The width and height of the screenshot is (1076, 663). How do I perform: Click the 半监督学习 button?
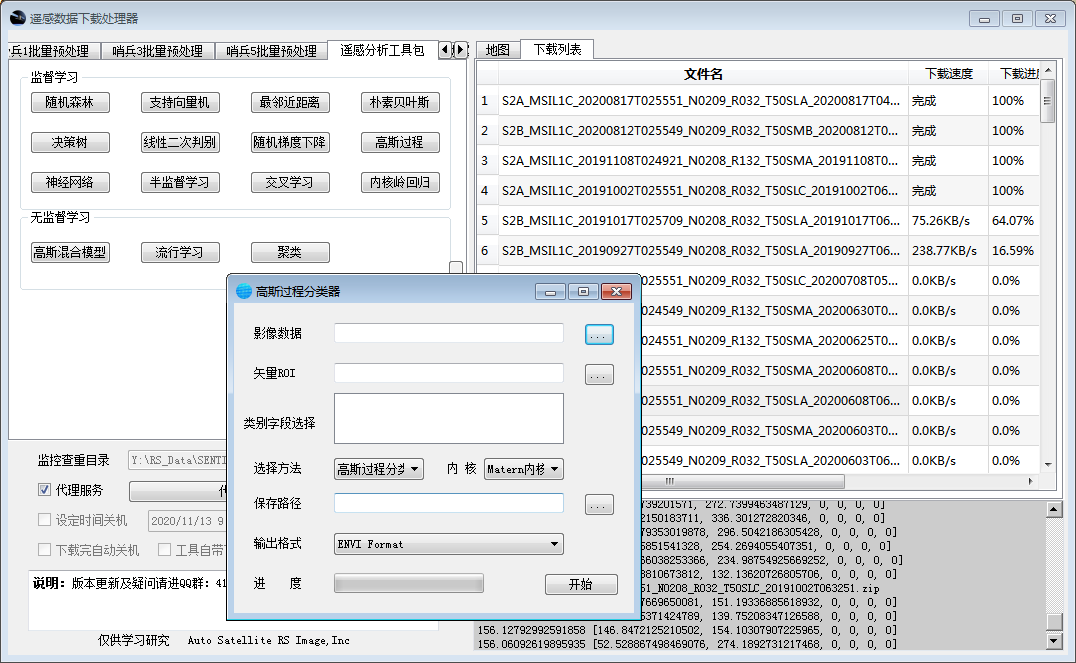coord(180,182)
